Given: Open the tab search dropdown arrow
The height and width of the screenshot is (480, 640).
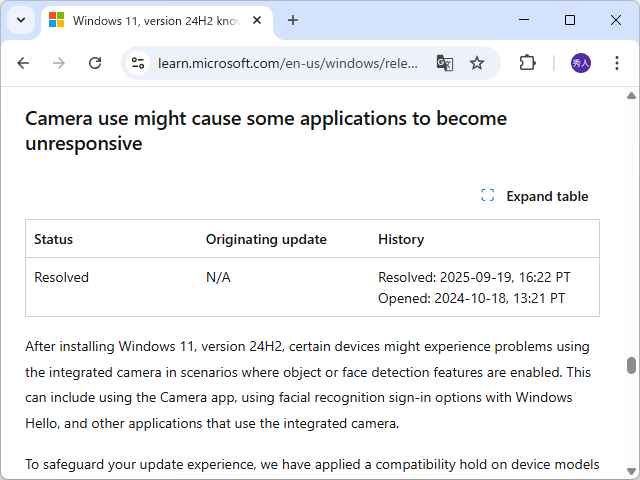Looking at the screenshot, I should pyautogui.click(x=21, y=20).
